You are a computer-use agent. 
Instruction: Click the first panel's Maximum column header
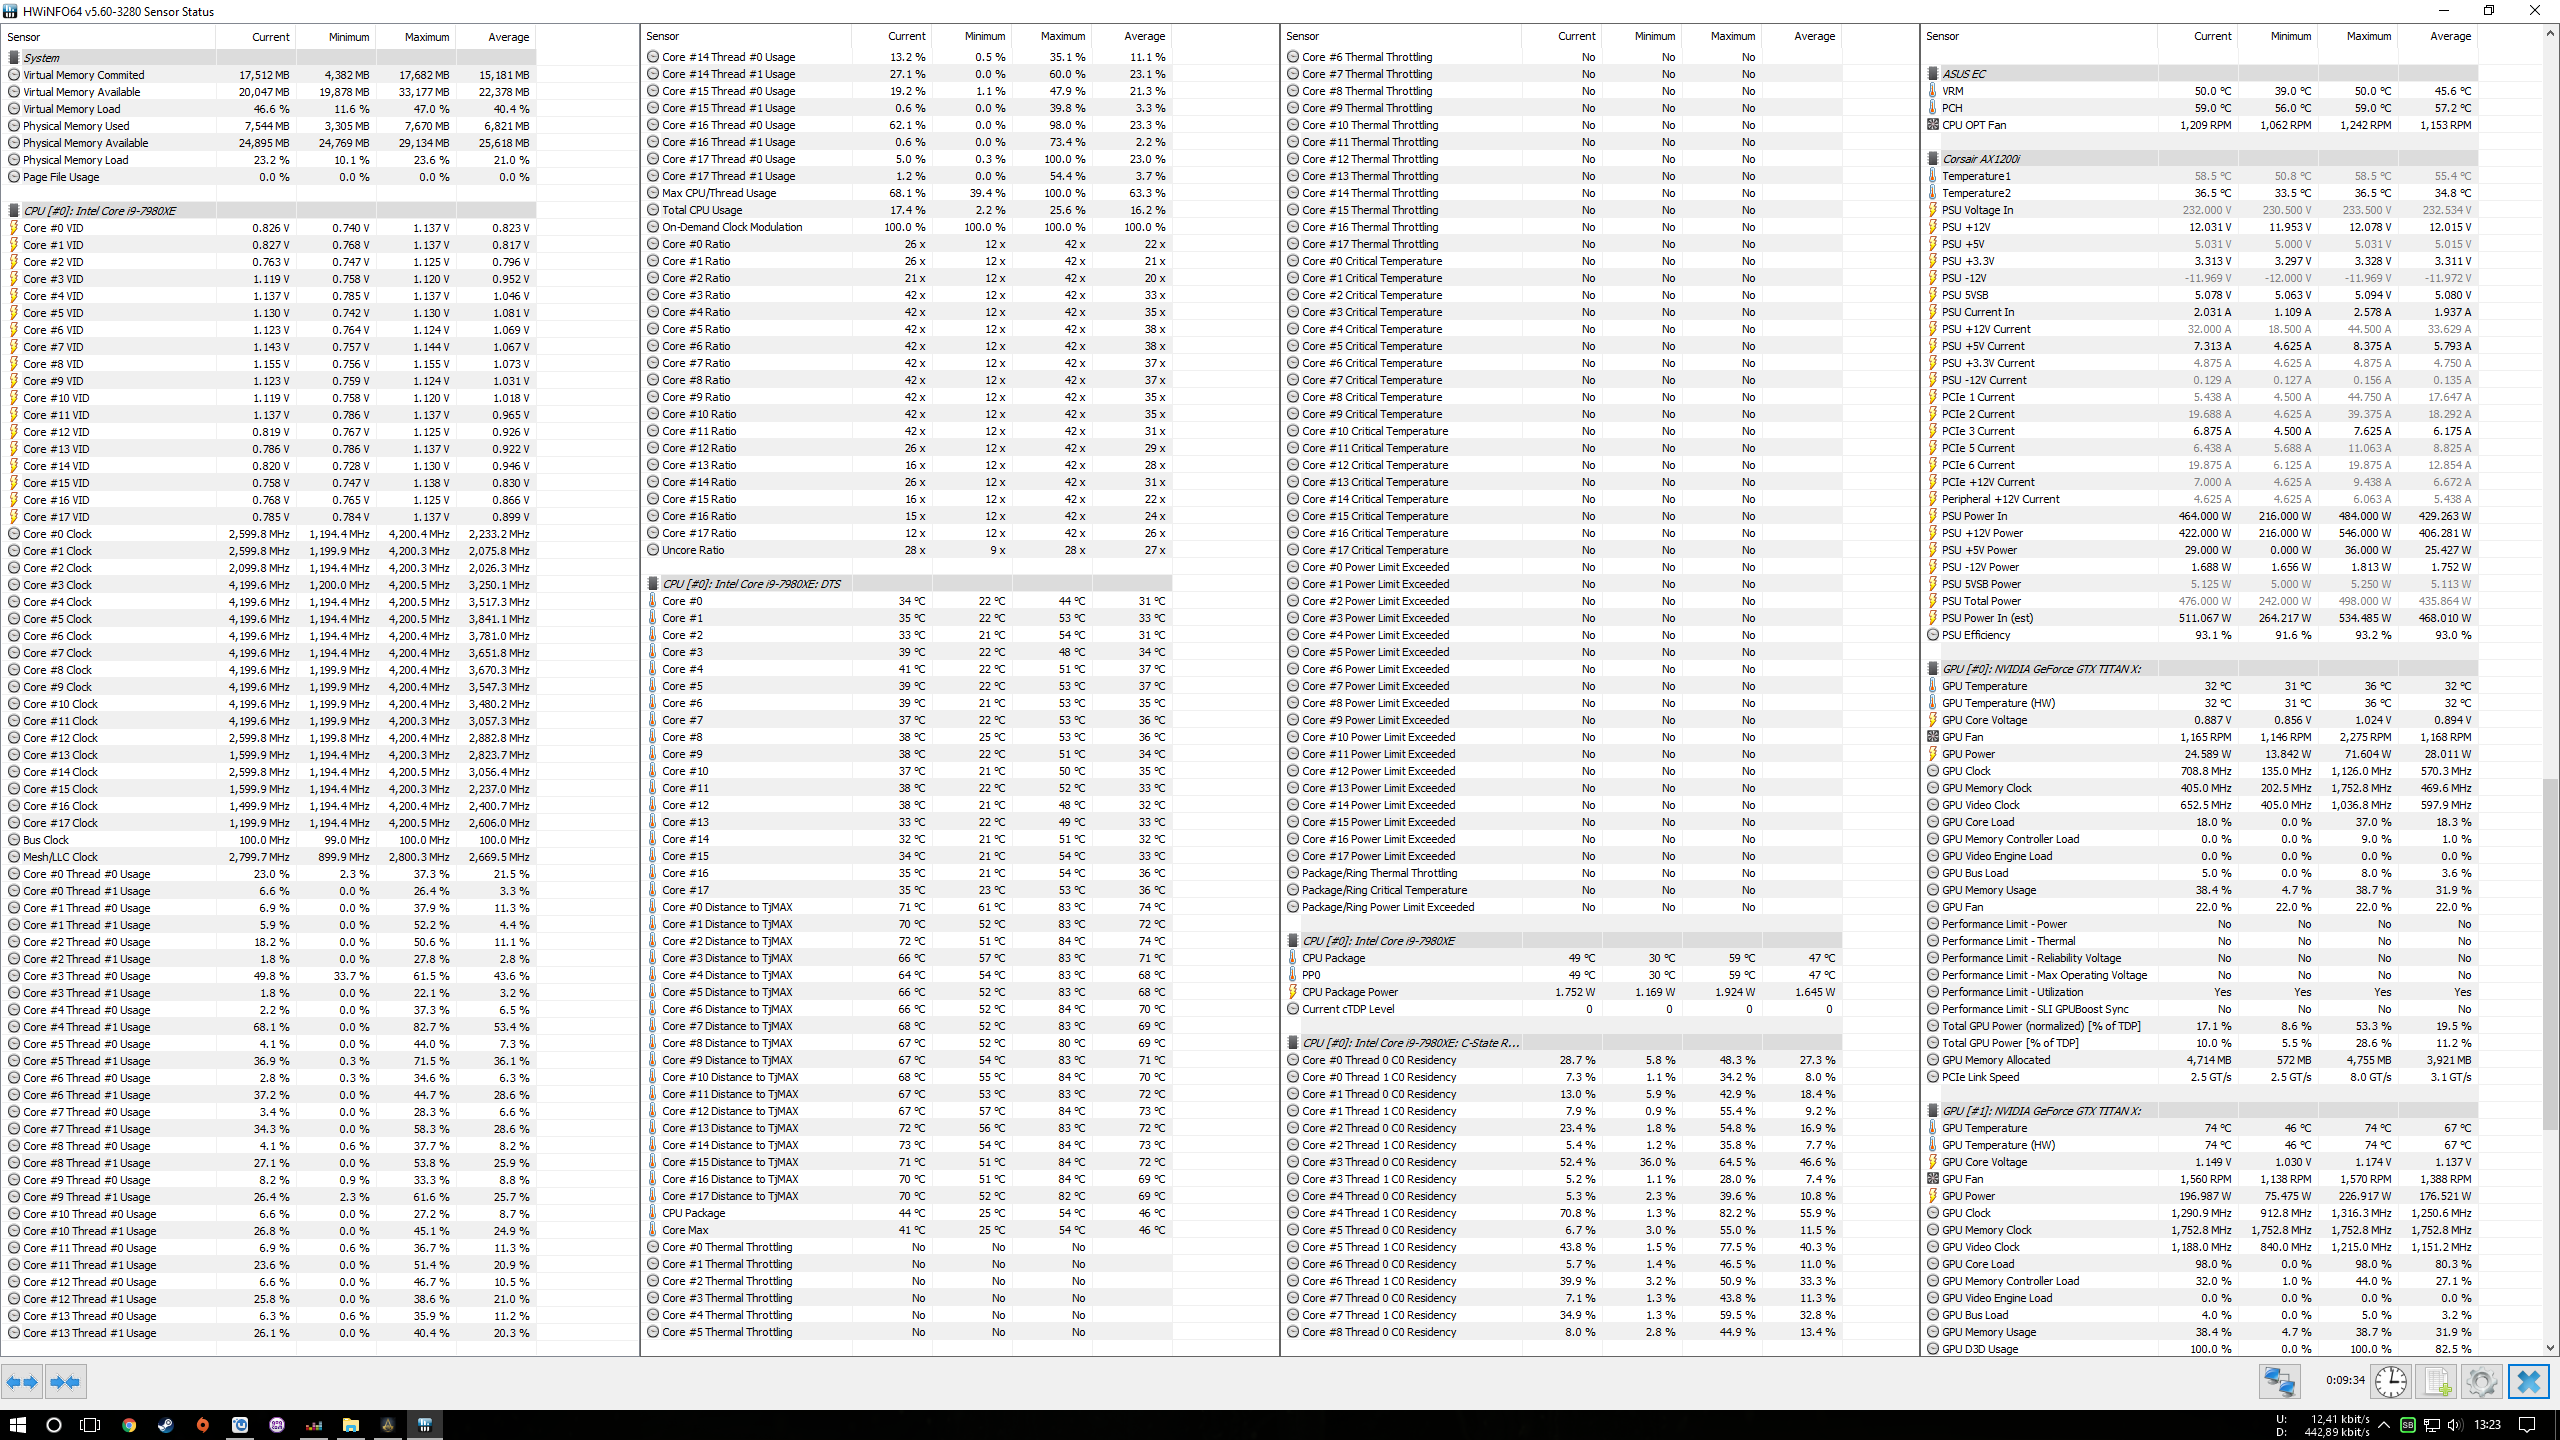(x=427, y=37)
